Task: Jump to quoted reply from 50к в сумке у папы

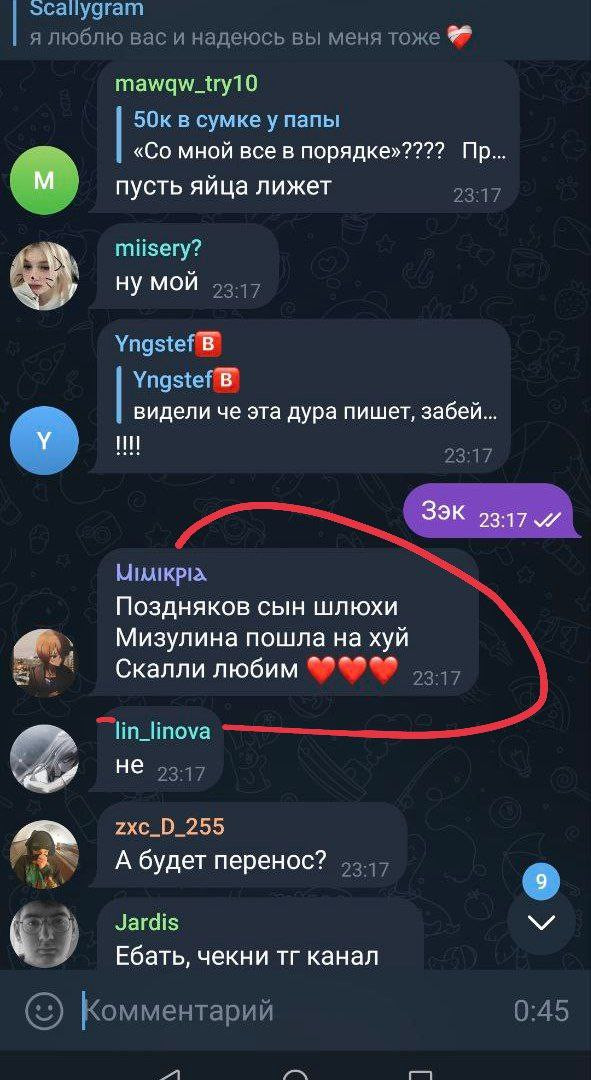Action: point(312,136)
